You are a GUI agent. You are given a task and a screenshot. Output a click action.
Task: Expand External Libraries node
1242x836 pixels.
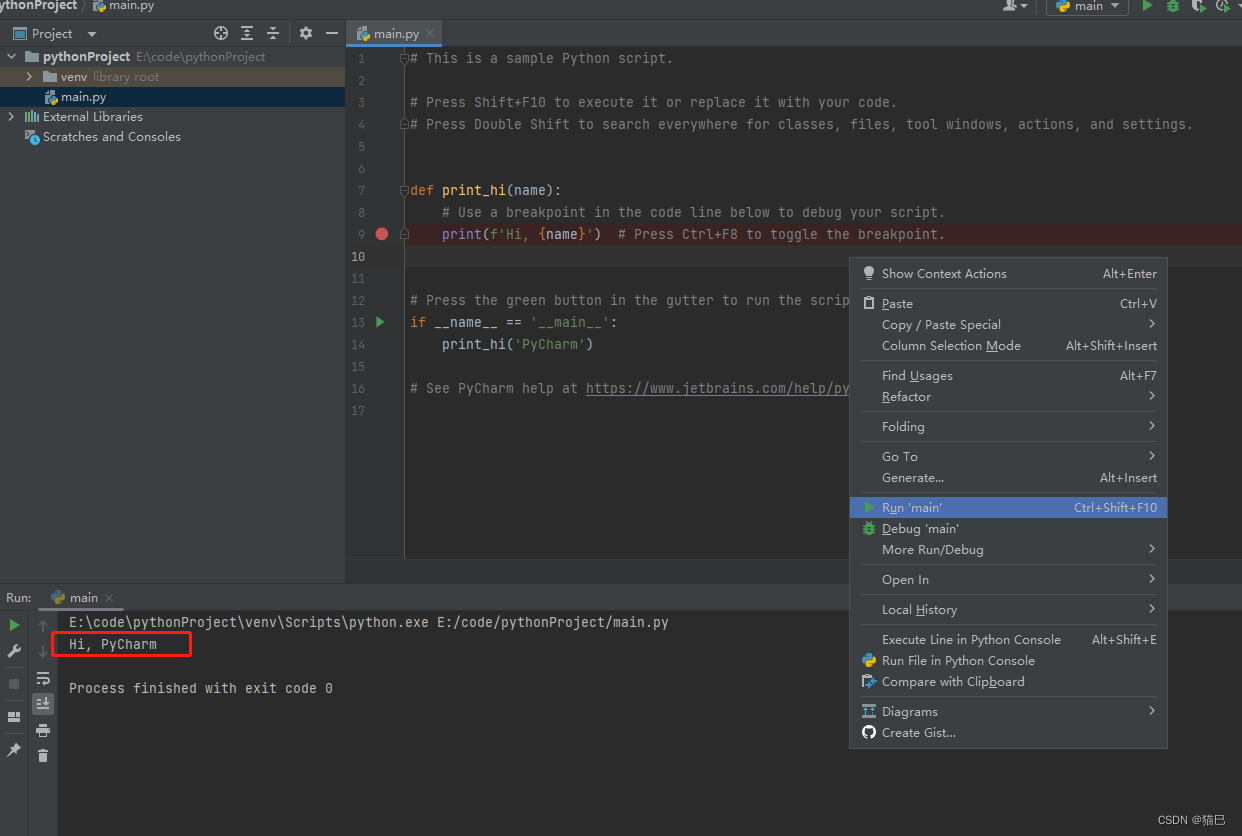[x=12, y=117]
